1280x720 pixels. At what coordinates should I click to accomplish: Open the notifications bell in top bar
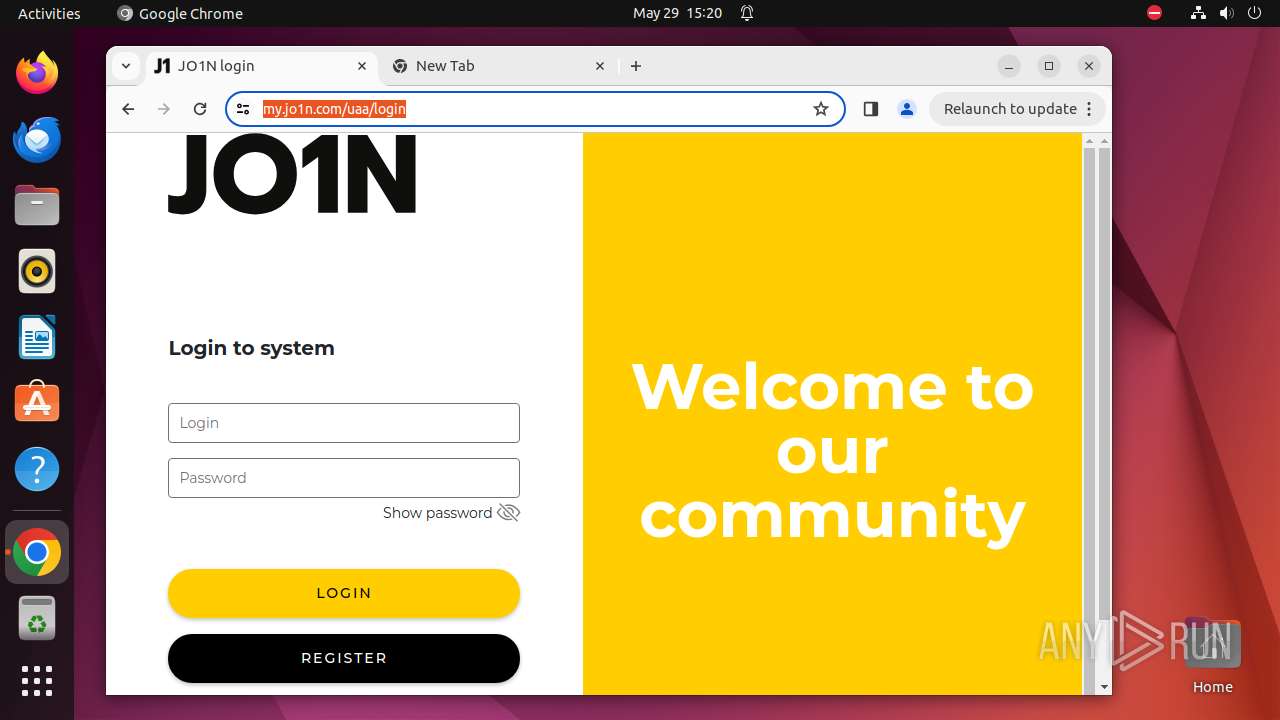(747, 13)
